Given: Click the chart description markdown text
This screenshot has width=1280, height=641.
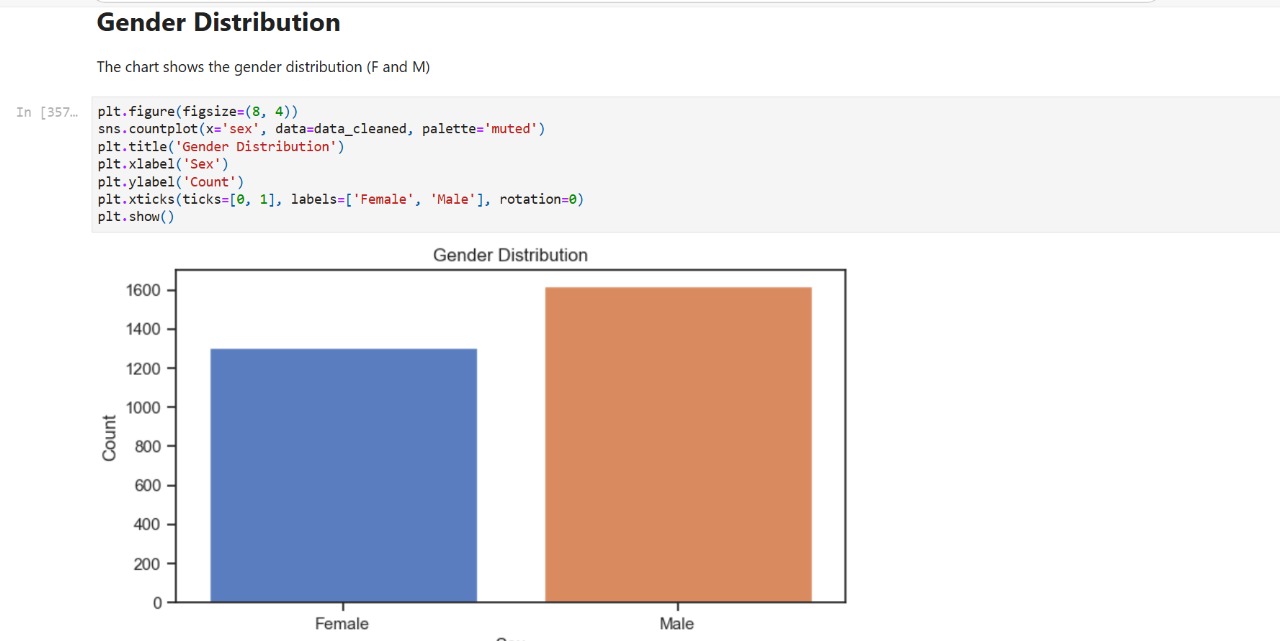Looking at the screenshot, I should 263,67.
